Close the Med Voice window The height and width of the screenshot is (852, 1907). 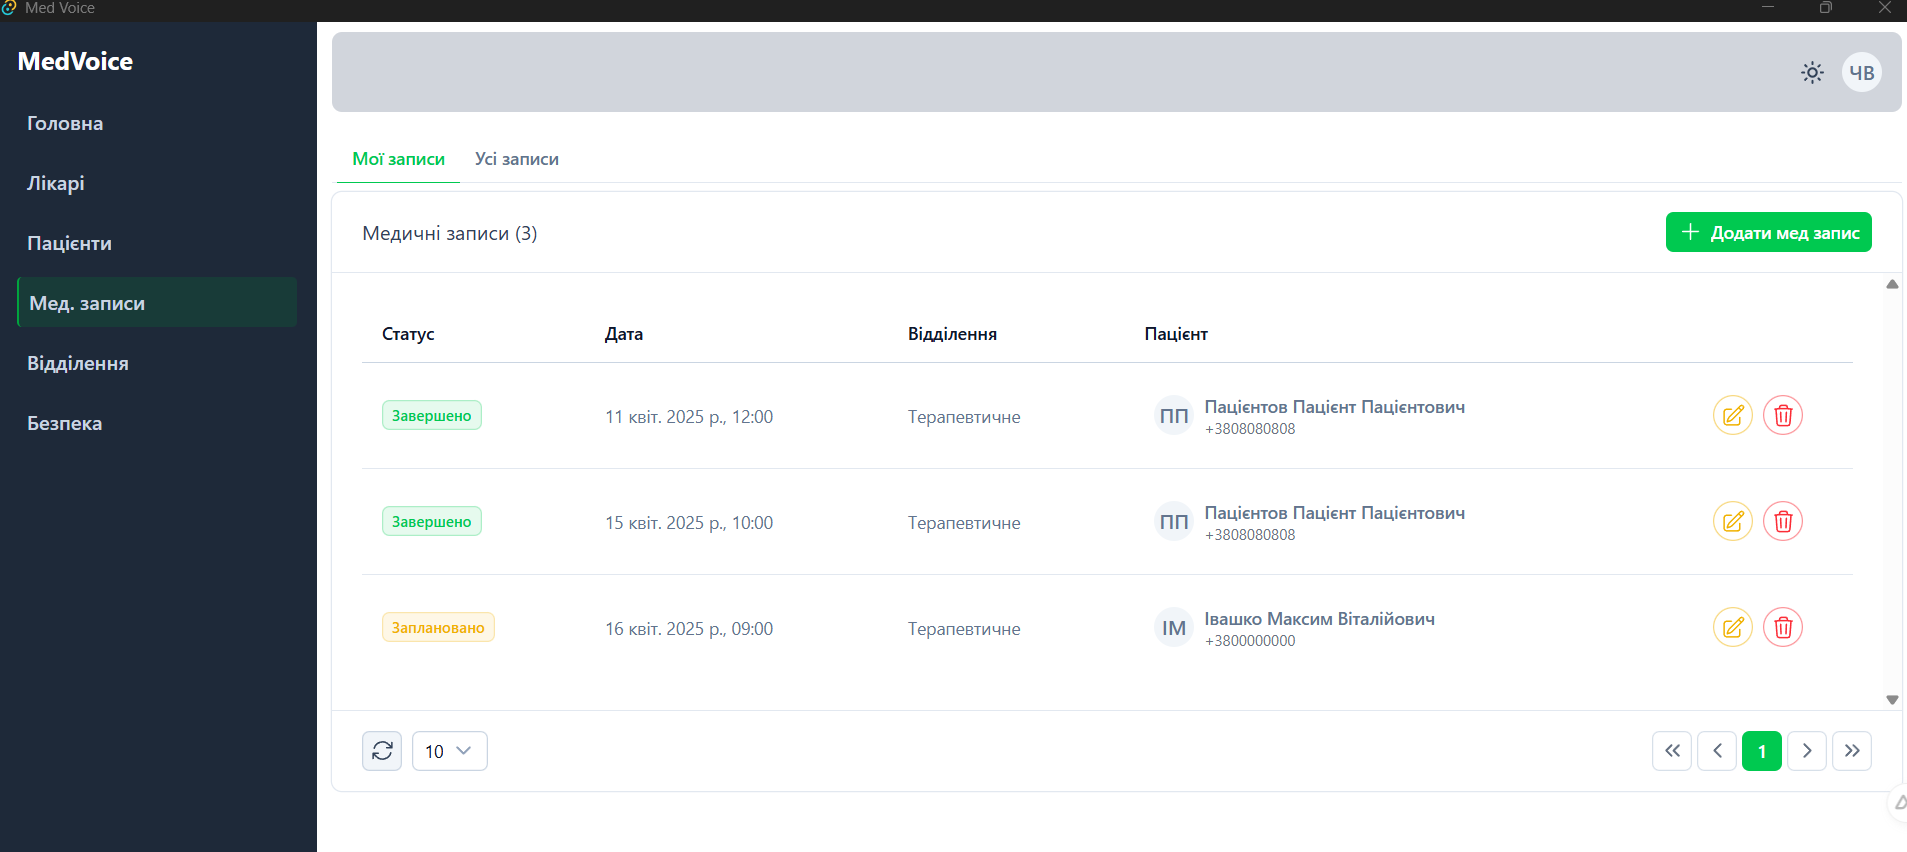1884,8
